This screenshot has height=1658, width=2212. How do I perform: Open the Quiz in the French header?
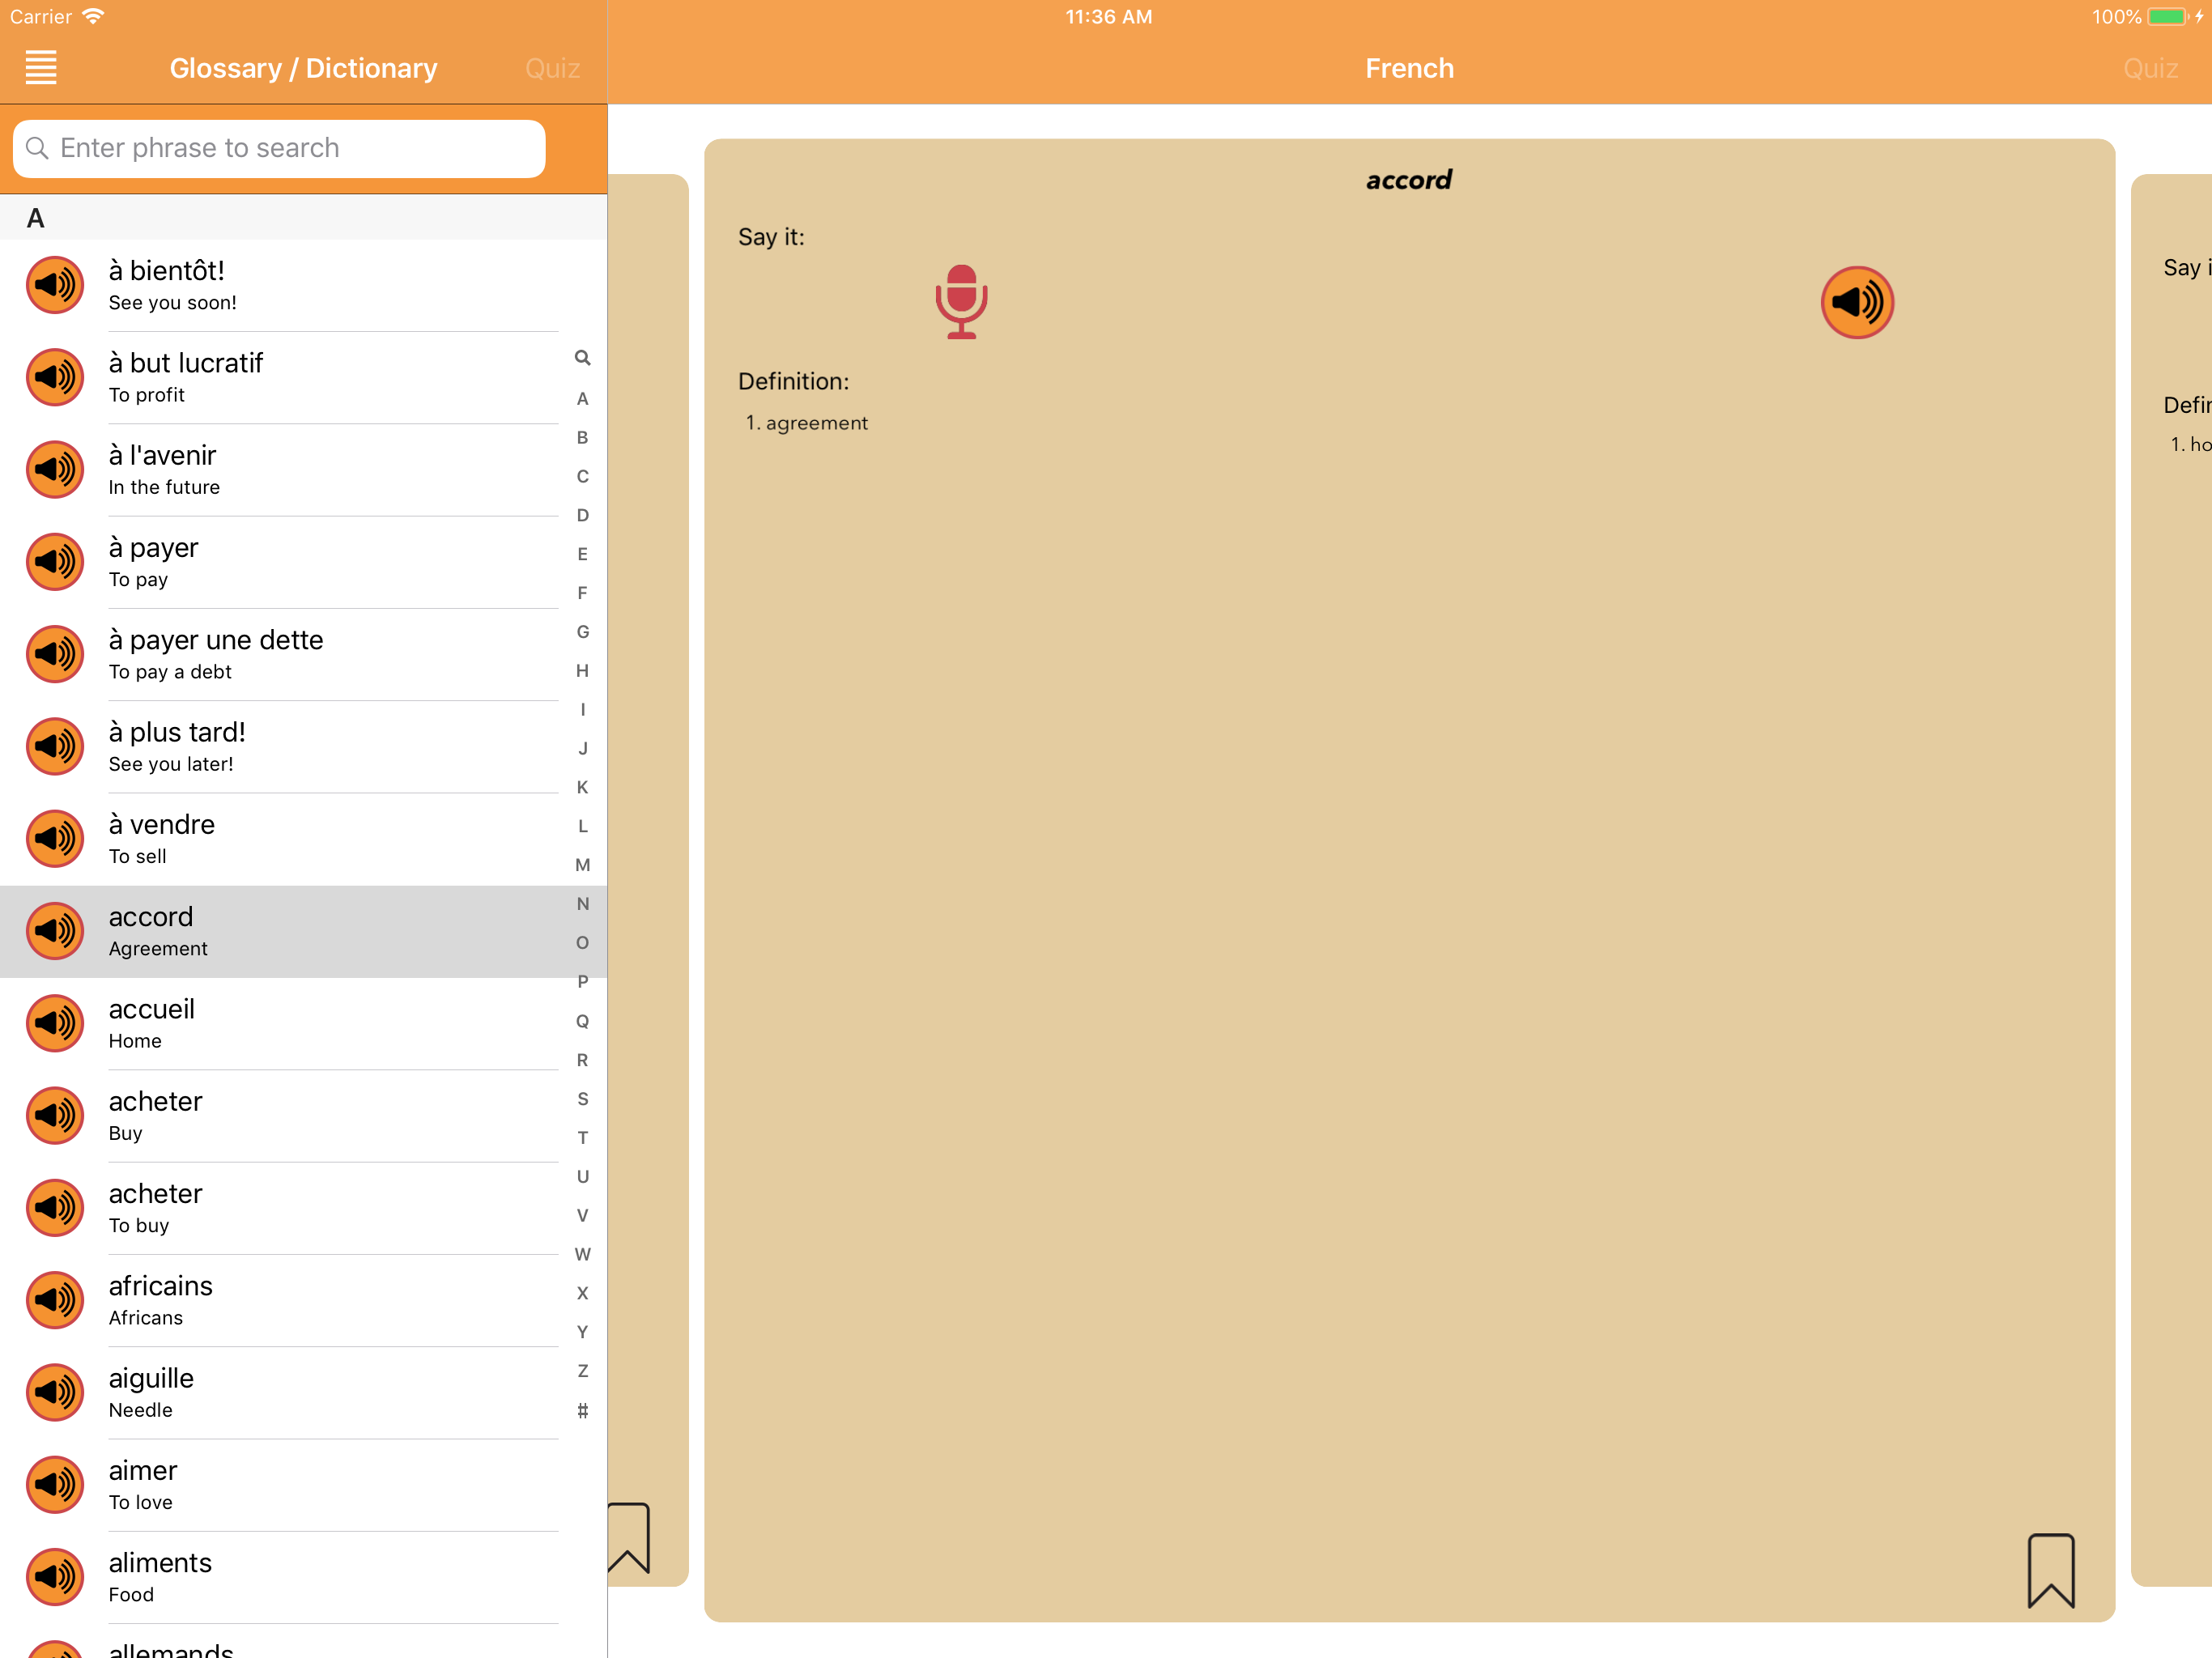2150,68
